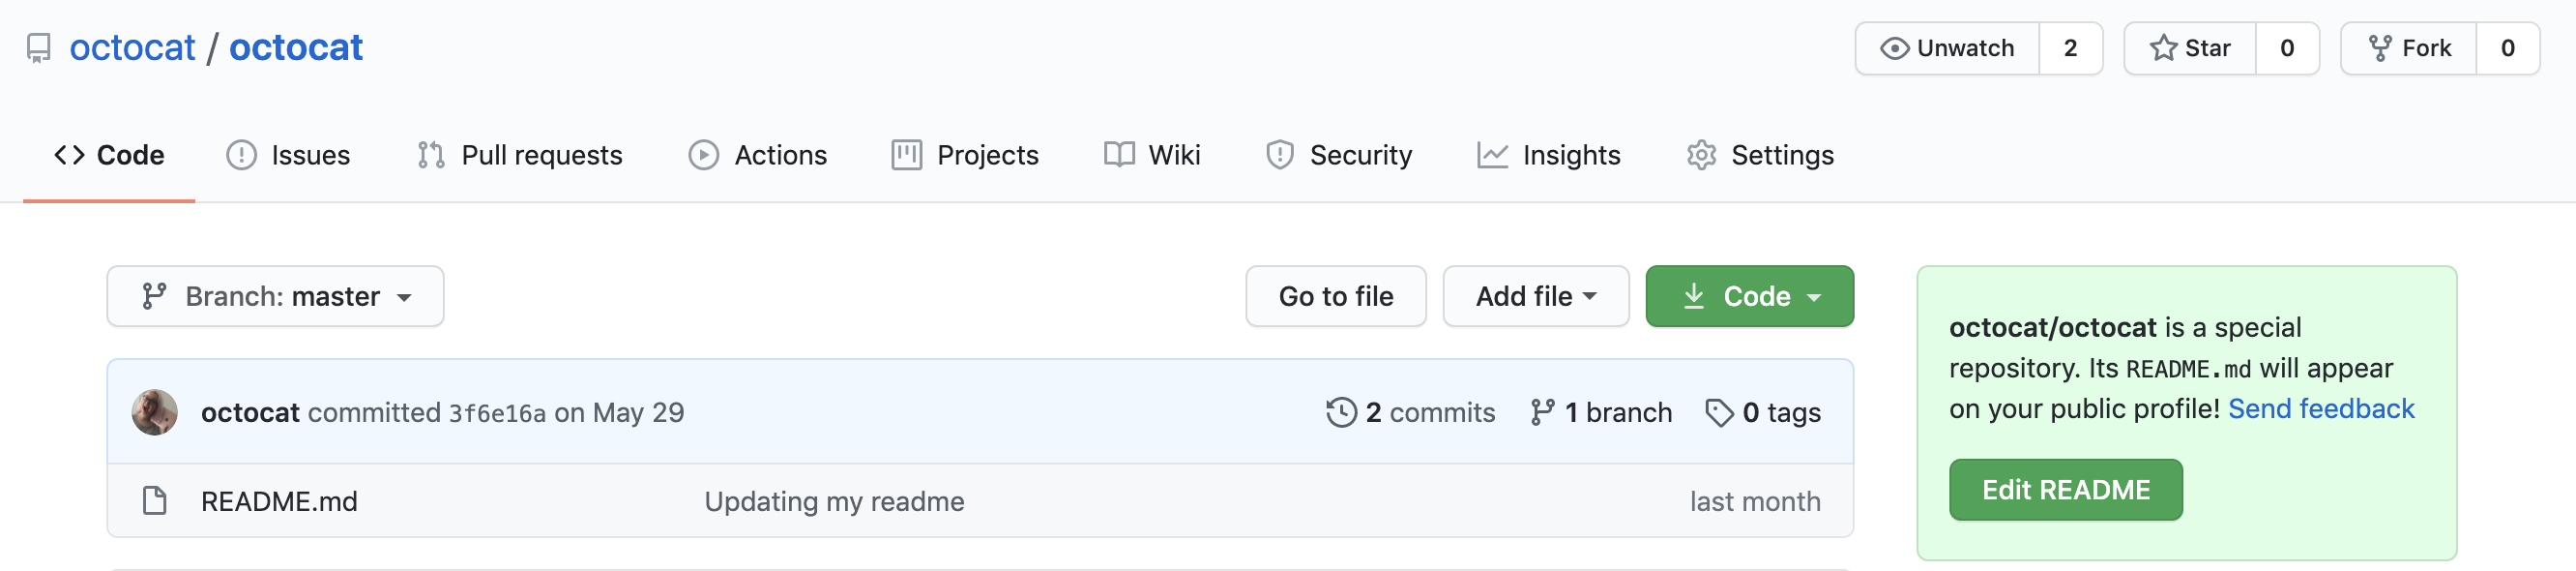Image resolution: width=2576 pixels, height=571 pixels.
Task: Click the download icon inside the Code button
Action: click(x=1694, y=296)
